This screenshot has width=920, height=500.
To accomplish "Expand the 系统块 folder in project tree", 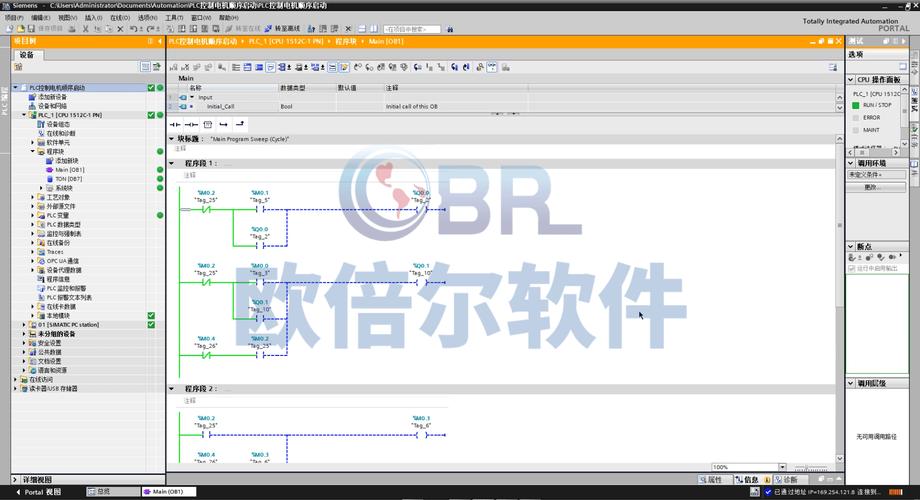I will (x=41, y=188).
